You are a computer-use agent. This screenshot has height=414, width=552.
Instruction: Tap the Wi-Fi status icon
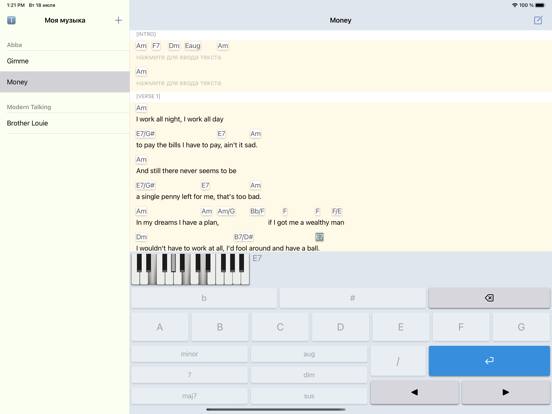click(x=515, y=5)
